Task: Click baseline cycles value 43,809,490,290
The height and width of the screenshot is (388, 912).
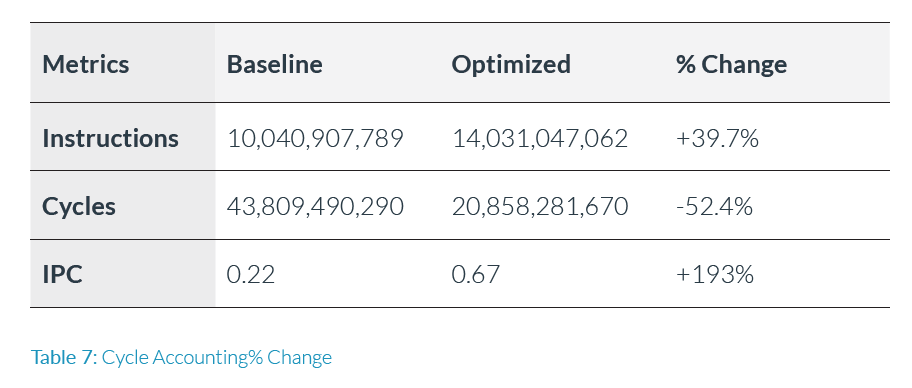Action: (315, 207)
